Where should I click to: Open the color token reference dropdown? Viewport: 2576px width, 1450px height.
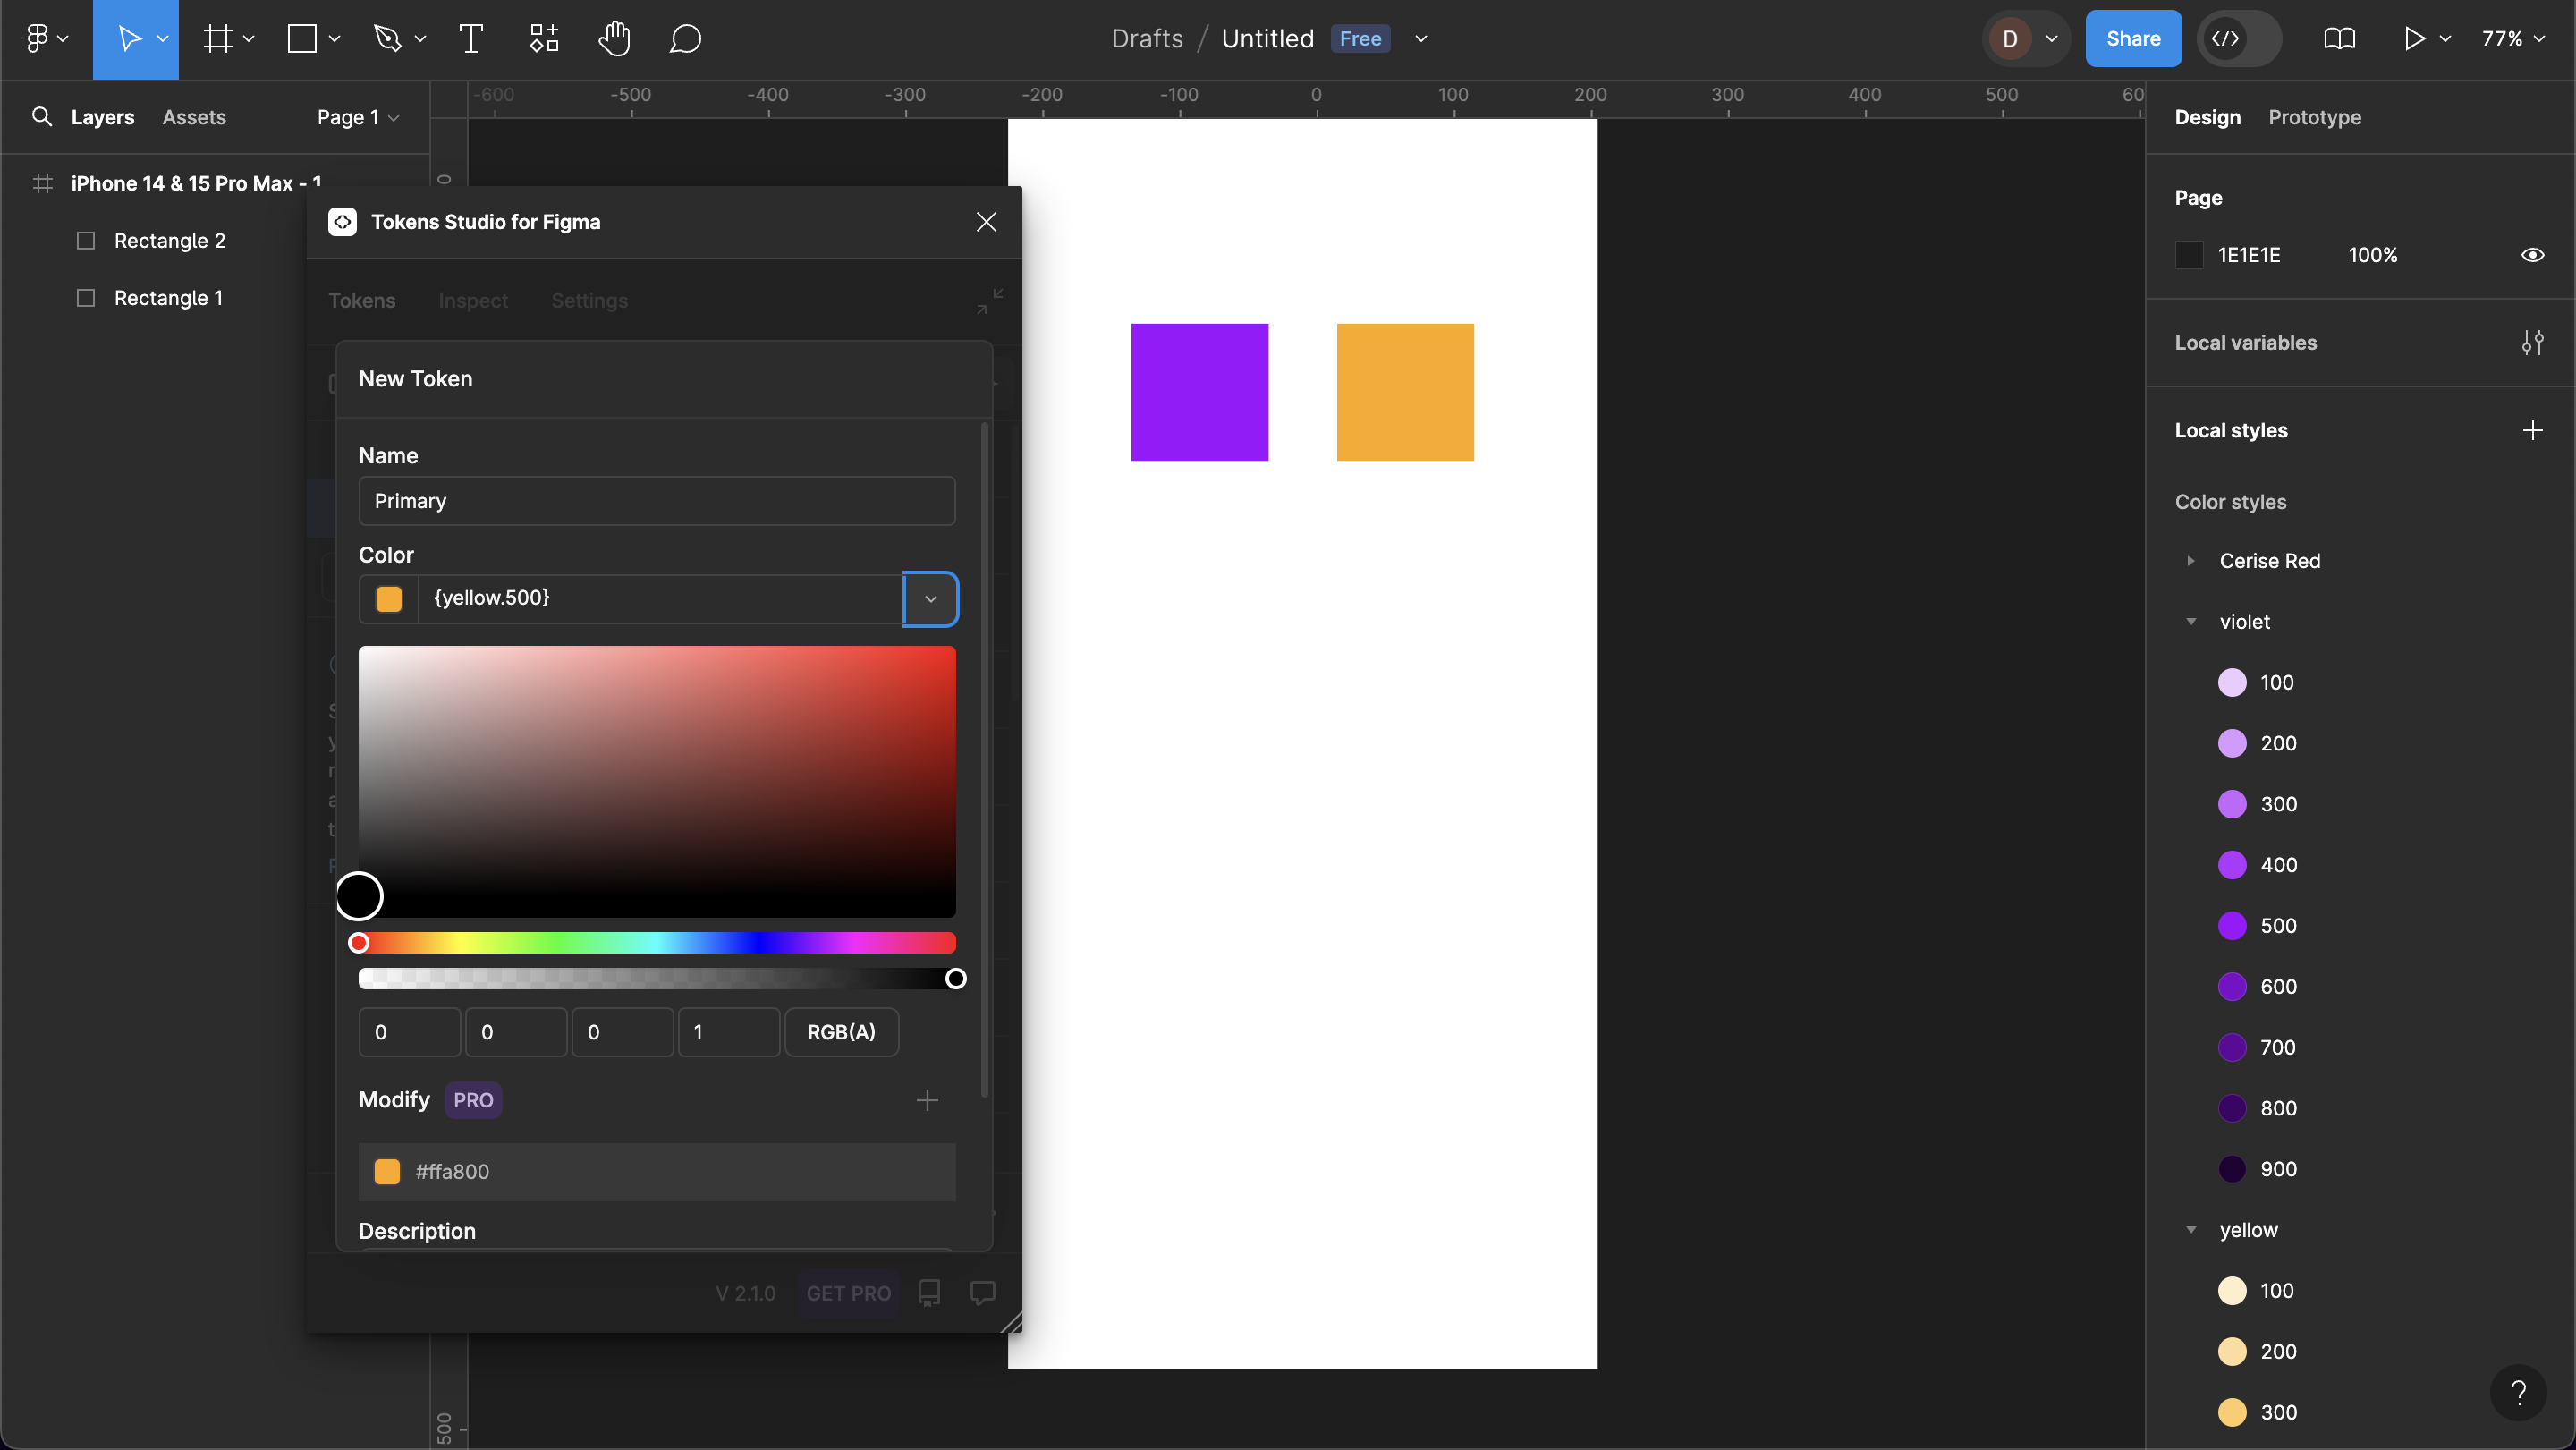tap(930, 599)
